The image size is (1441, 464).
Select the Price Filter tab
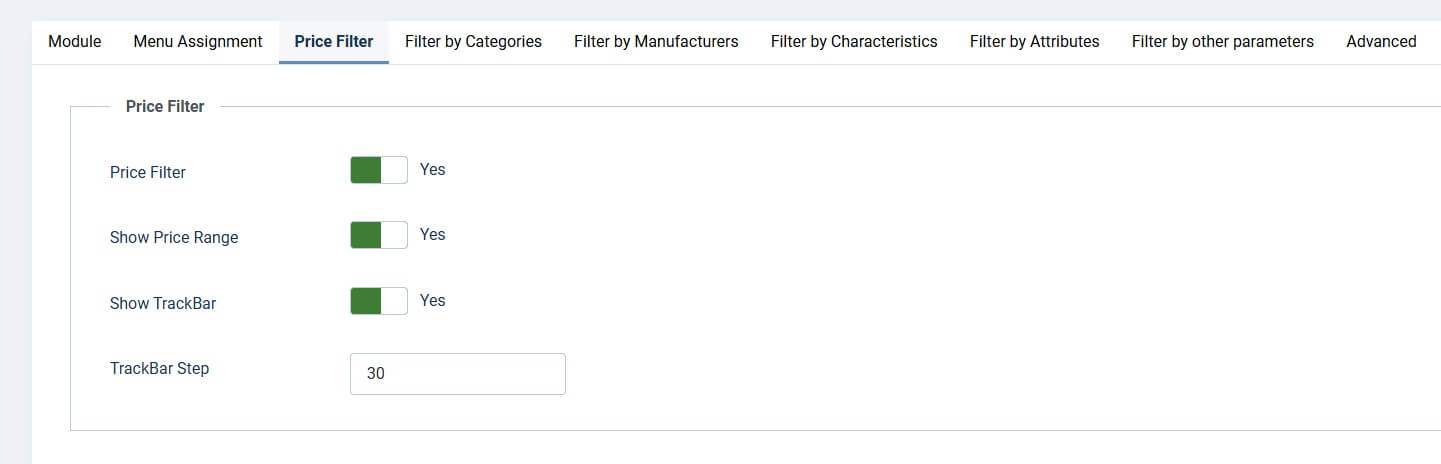334,42
